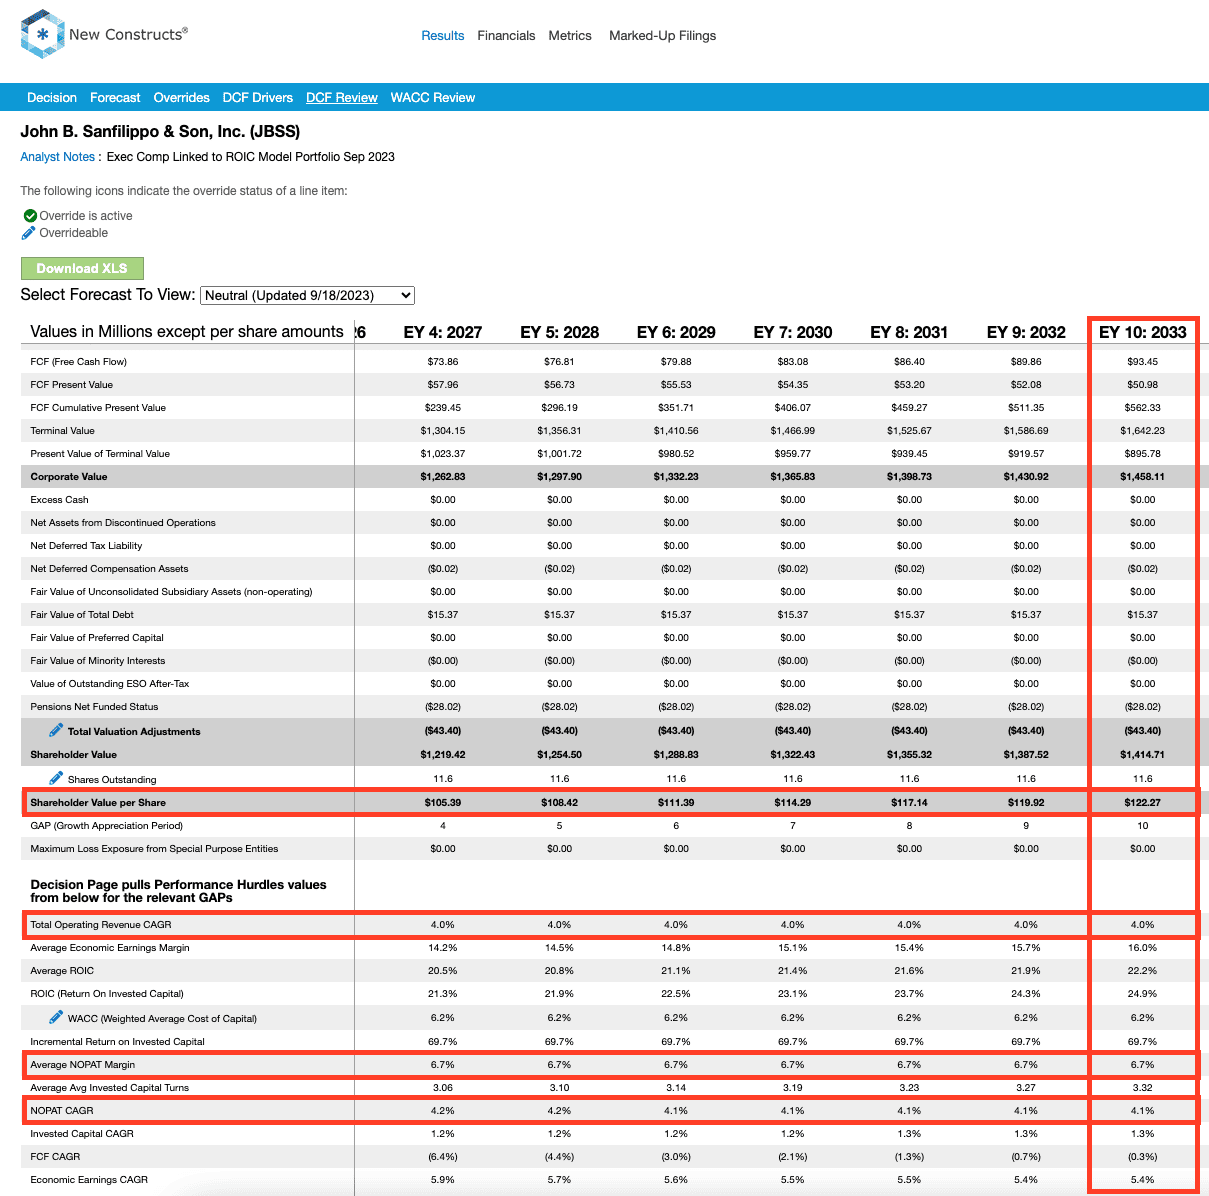This screenshot has width=1209, height=1196.
Task: Click the EY 9: 2032 column header
Action: click(1026, 332)
